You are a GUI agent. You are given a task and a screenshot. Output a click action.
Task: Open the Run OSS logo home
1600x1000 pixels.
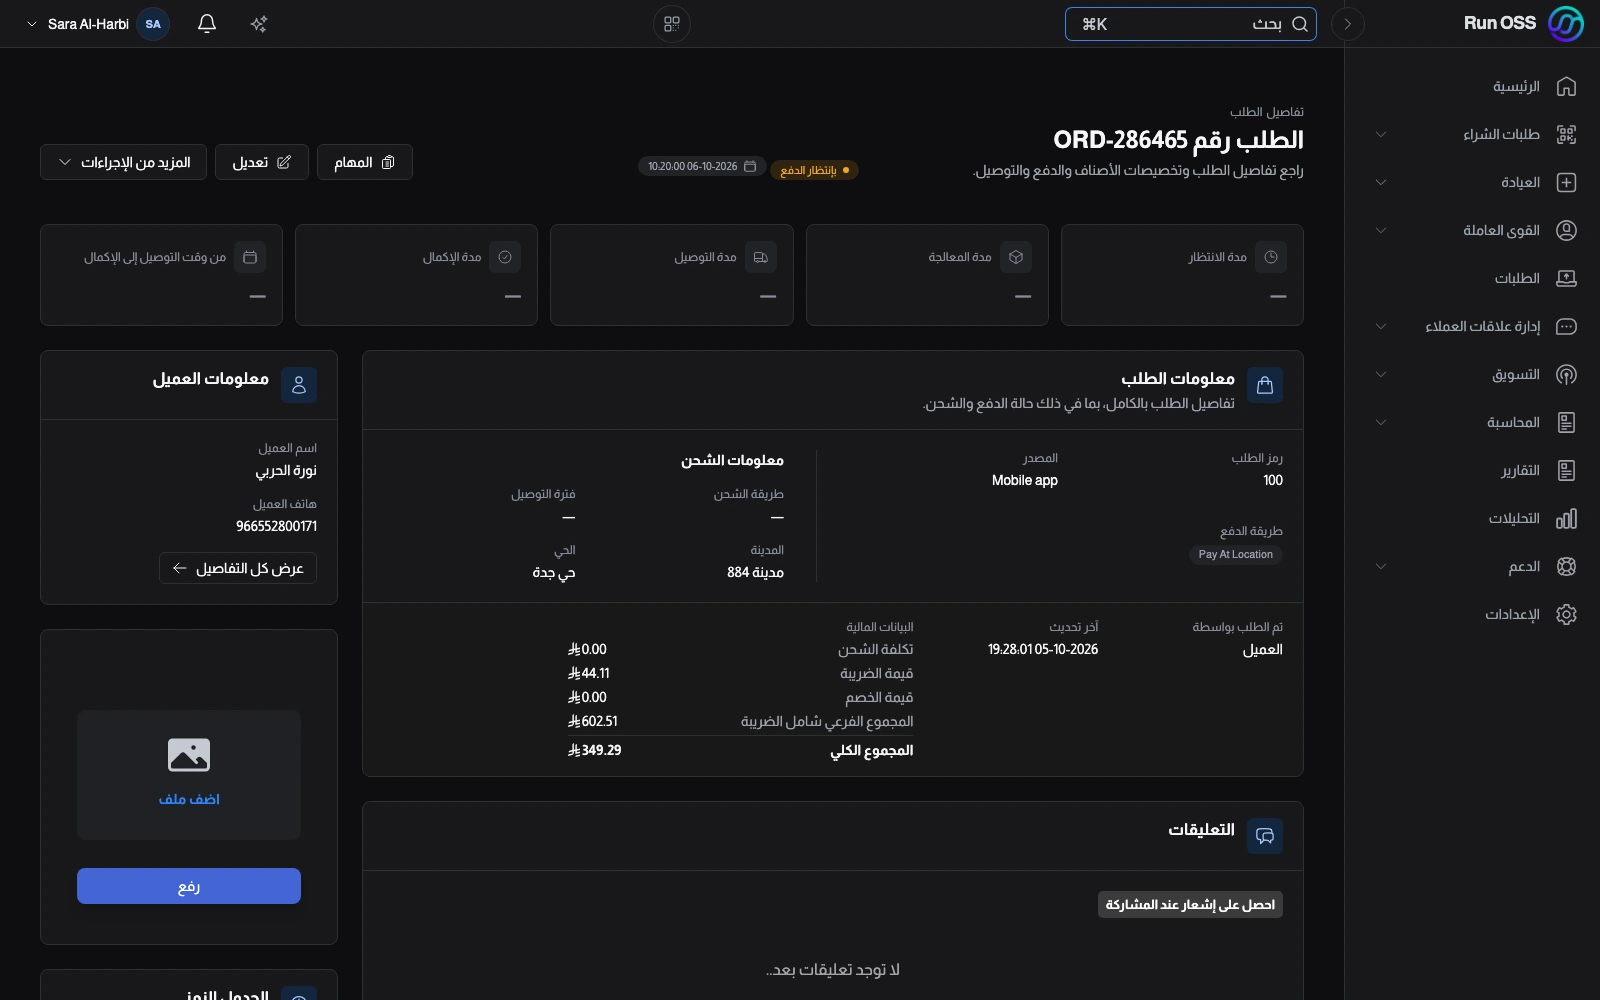tap(1523, 23)
